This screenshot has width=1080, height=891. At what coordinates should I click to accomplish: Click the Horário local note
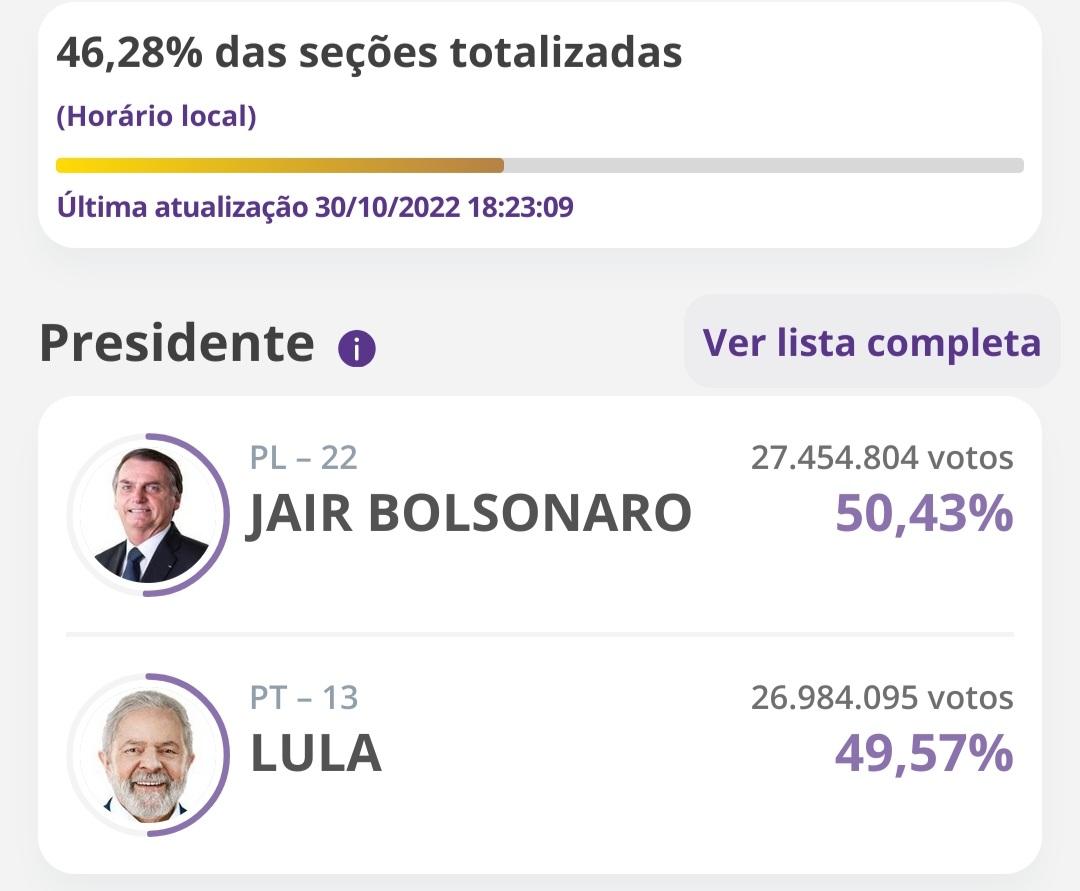tap(156, 116)
